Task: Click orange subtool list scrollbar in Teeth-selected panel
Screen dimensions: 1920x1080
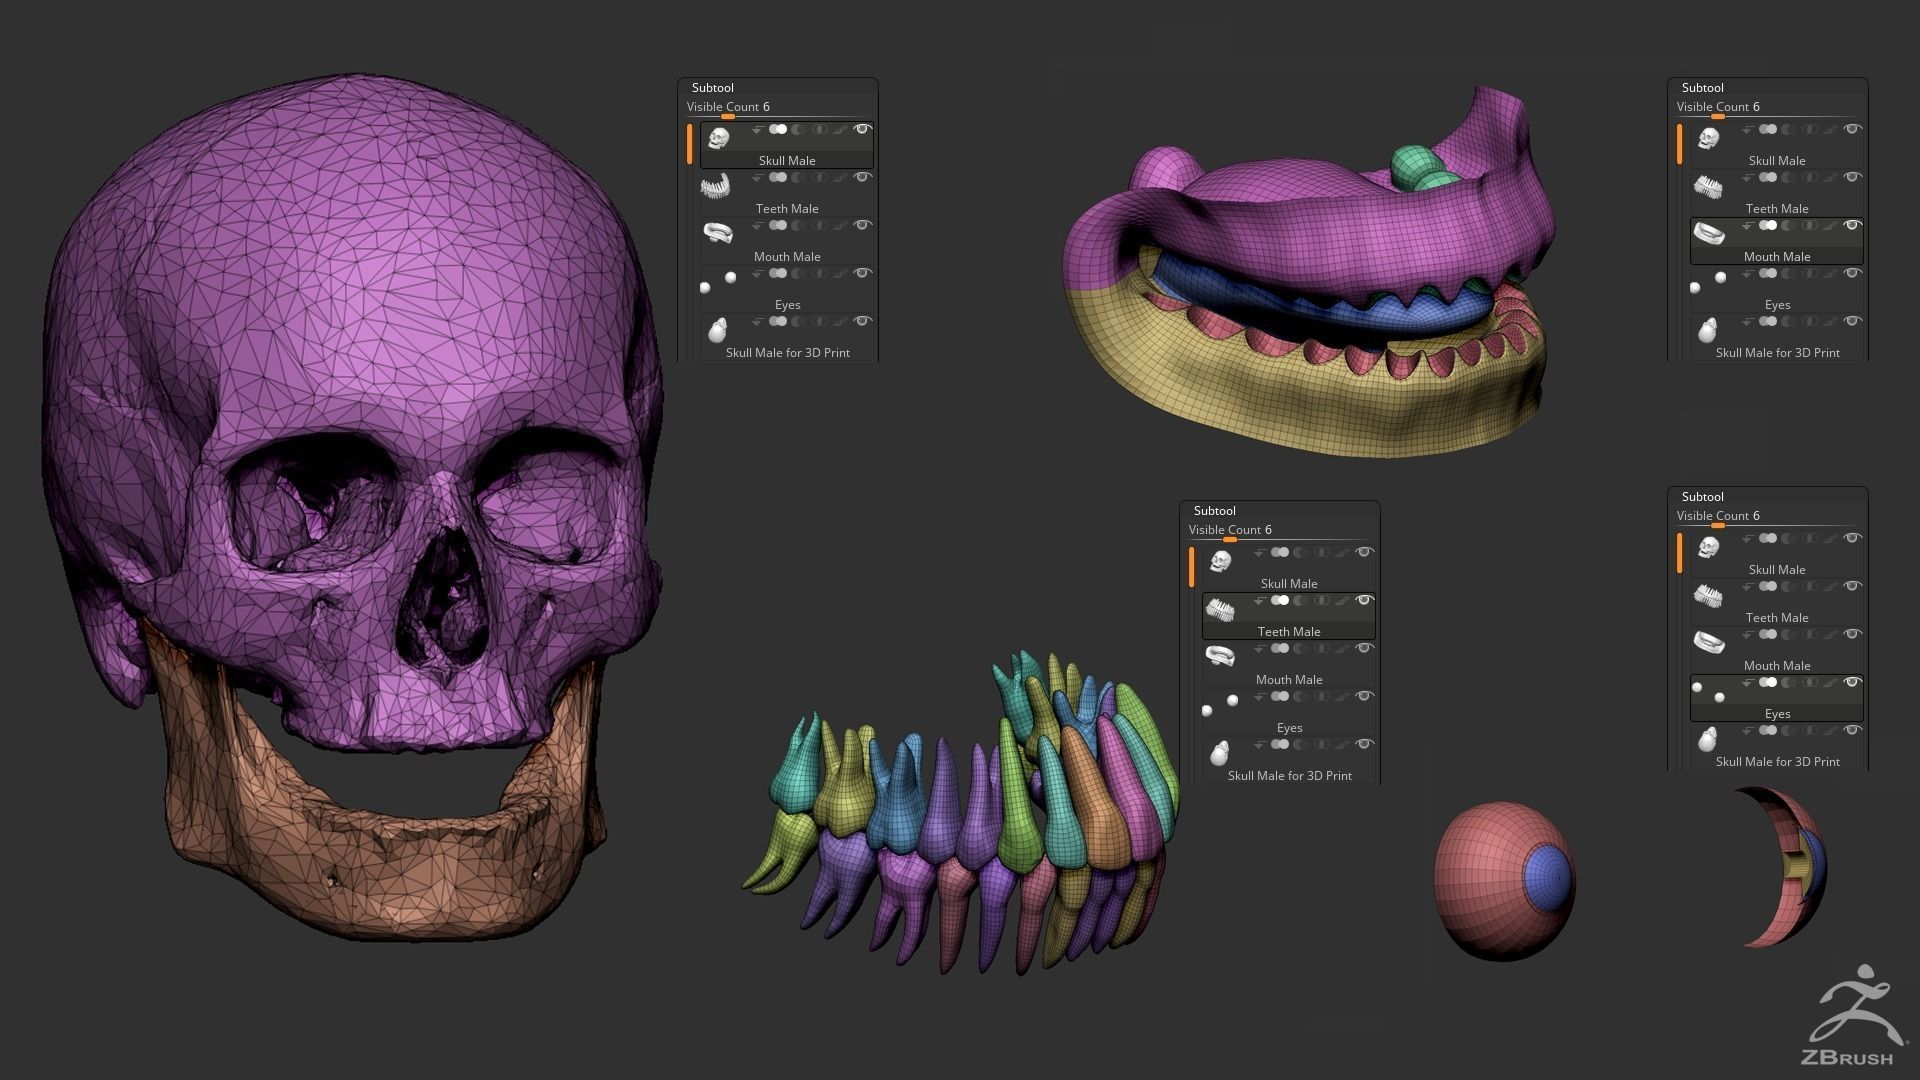Action: [1191, 567]
